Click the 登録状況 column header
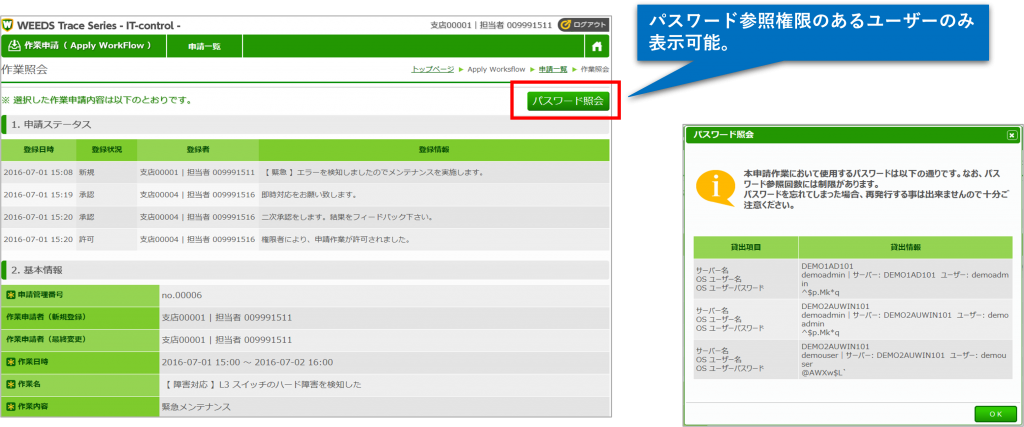Screen dimensions: 1024x427 tap(106, 150)
